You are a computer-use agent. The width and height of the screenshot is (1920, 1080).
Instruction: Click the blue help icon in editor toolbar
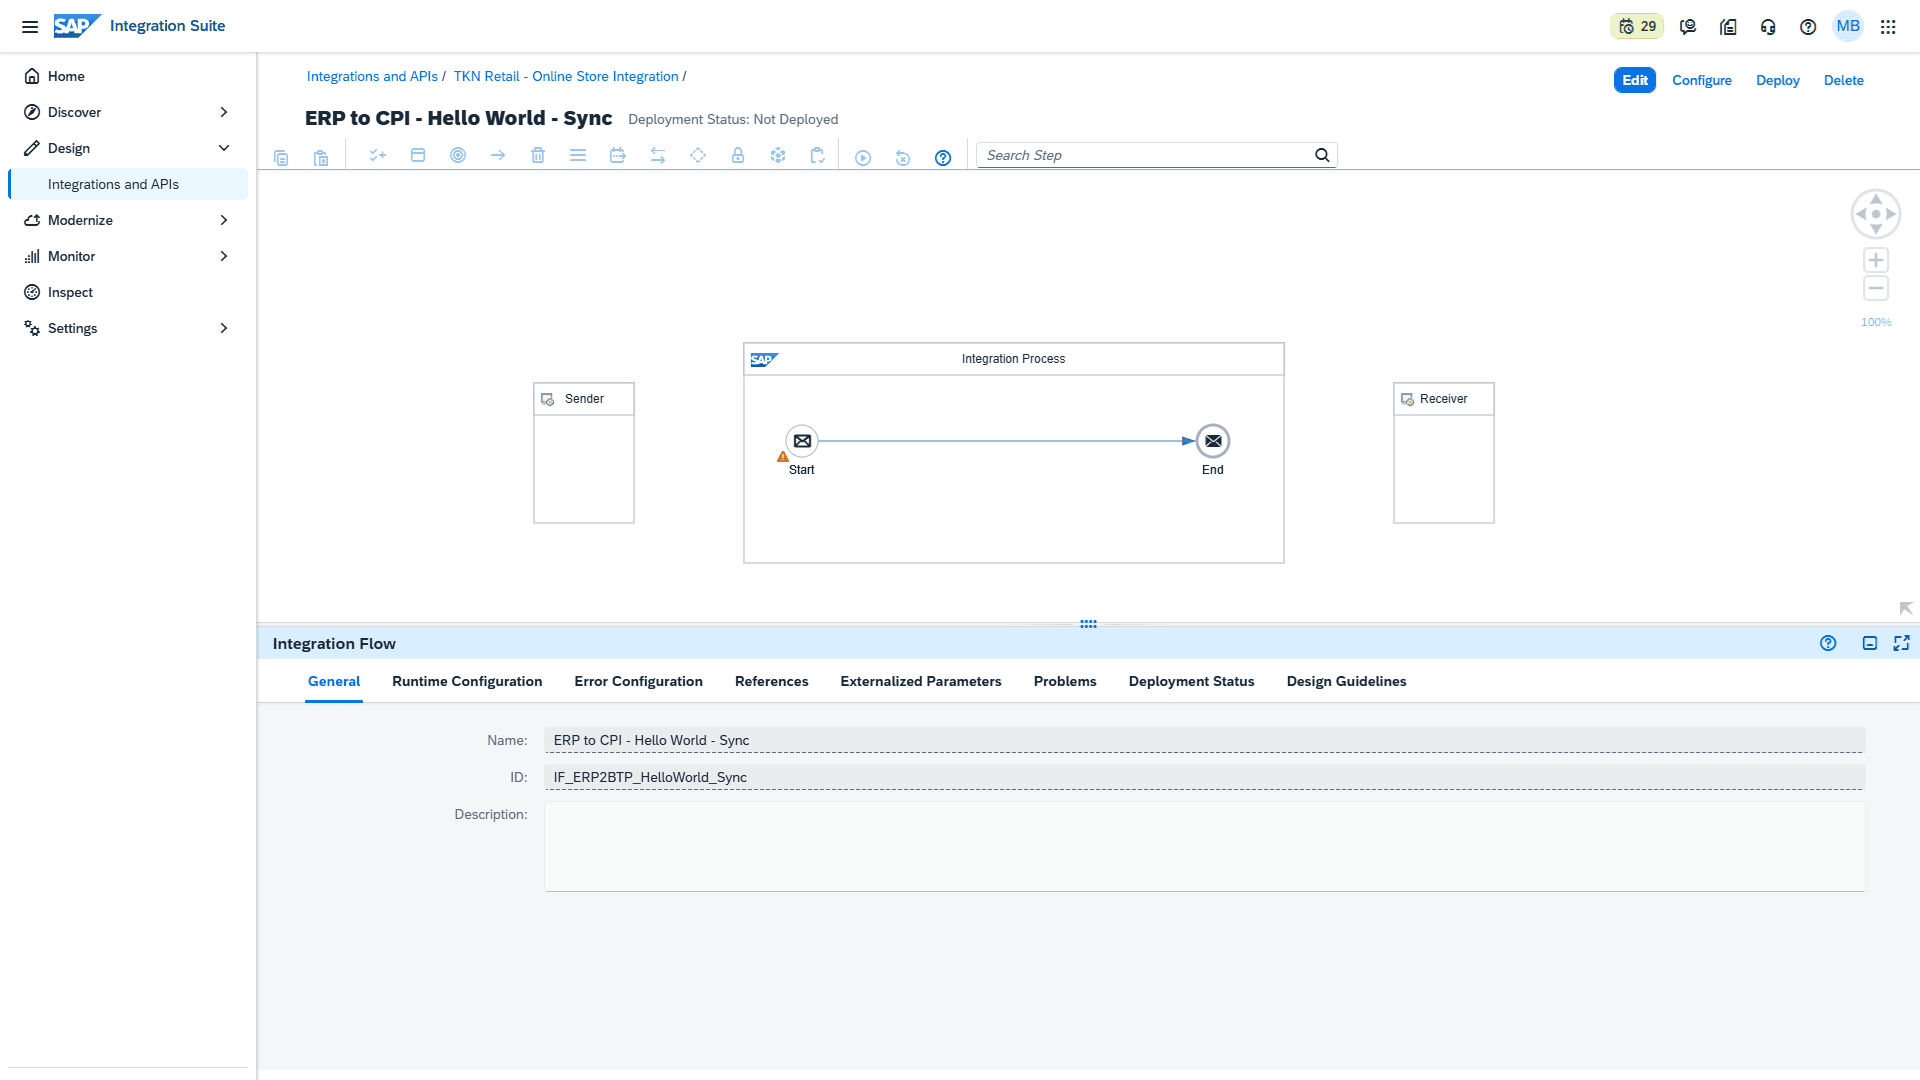[x=943, y=157]
